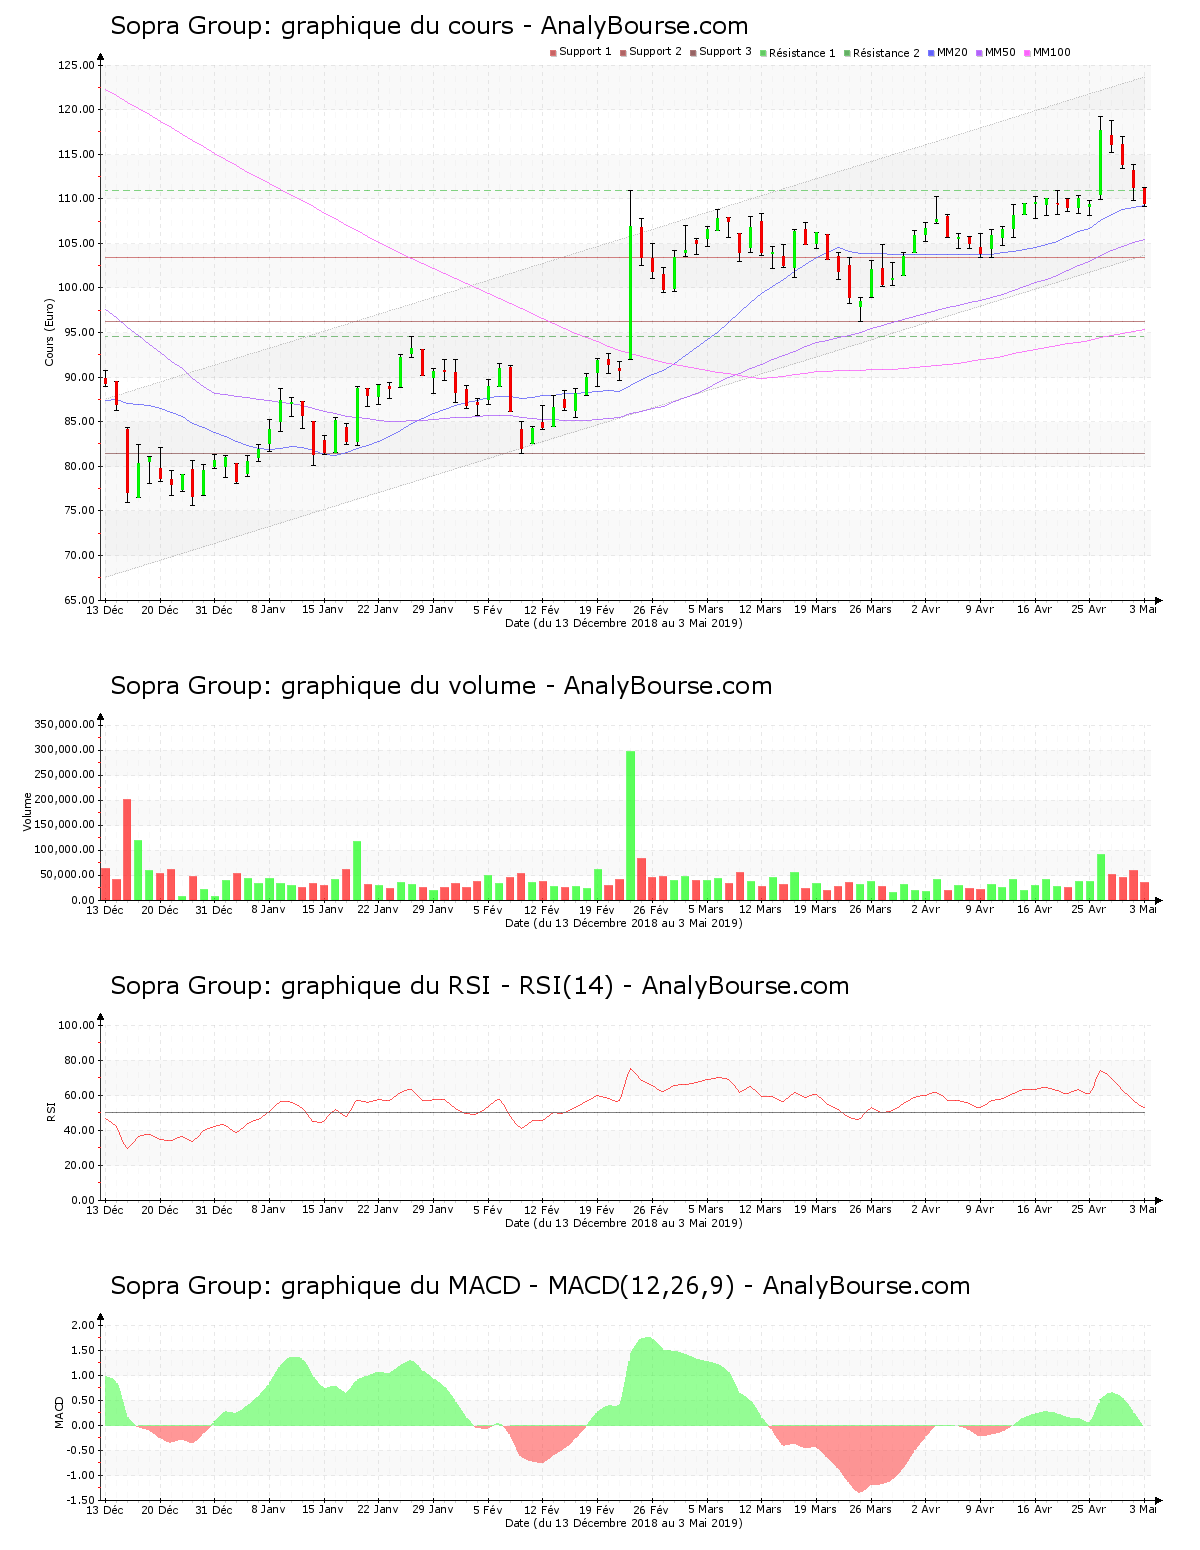The image size is (1200, 1550).
Task: Select the 'Résistance 1' legend label
Action: (x=802, y=53)
